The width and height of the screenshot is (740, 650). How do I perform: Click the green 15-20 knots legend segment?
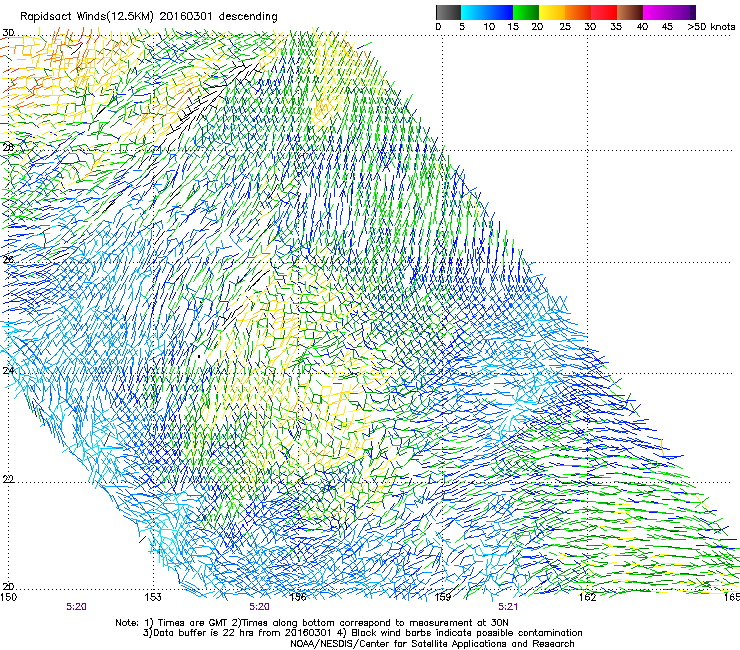[526, 12]
